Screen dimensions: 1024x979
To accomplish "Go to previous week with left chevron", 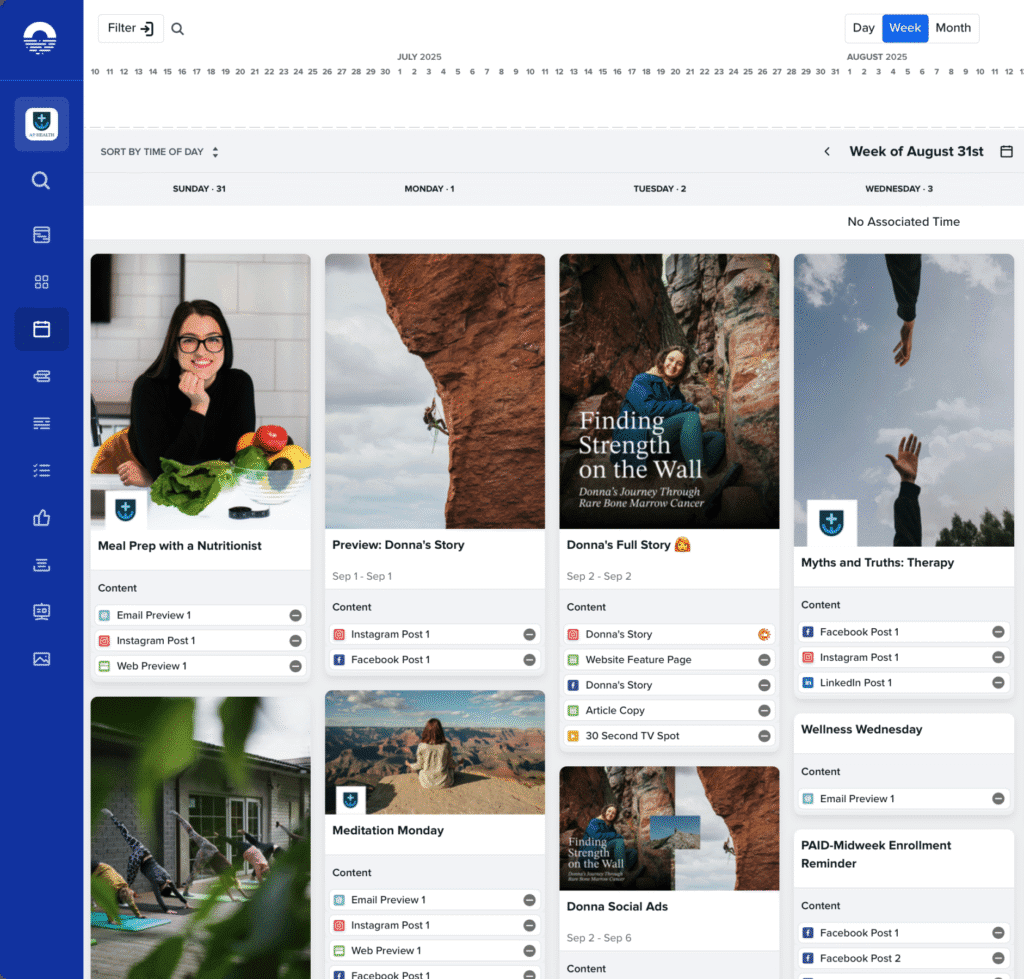I will [x=827, y=152].
